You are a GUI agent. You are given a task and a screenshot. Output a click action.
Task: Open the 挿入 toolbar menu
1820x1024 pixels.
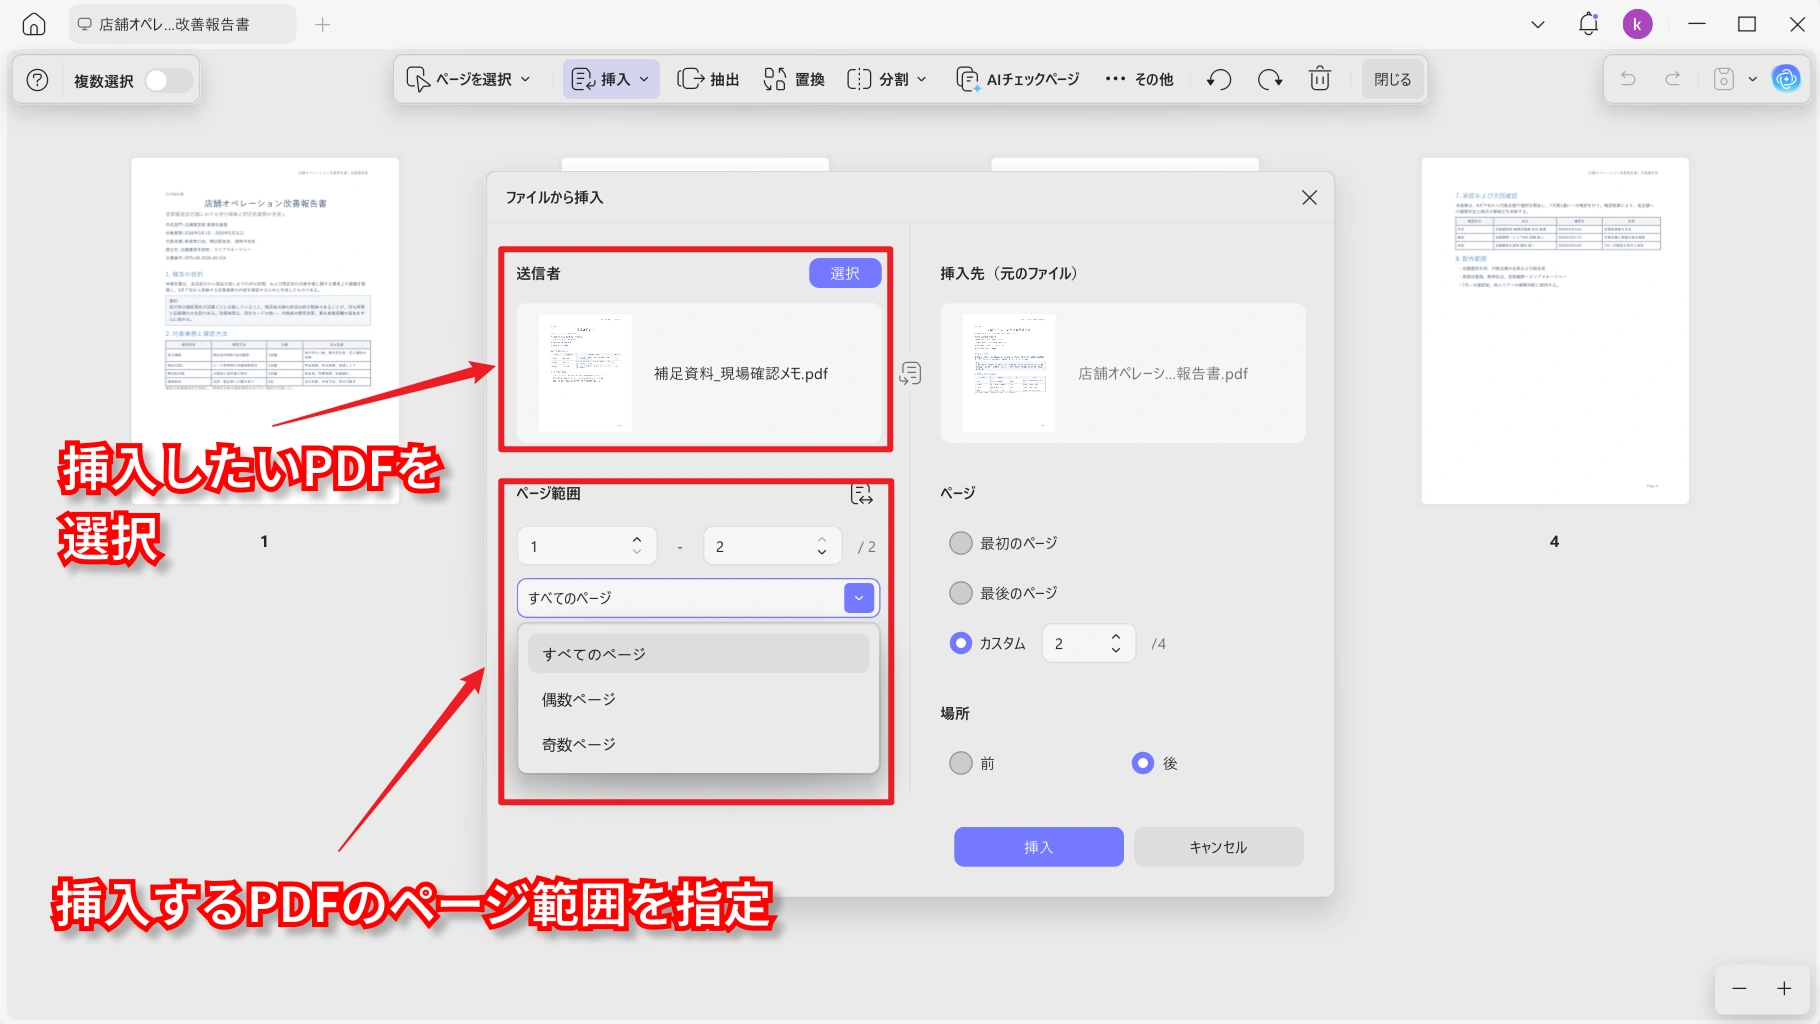click(x=611, y=79)
